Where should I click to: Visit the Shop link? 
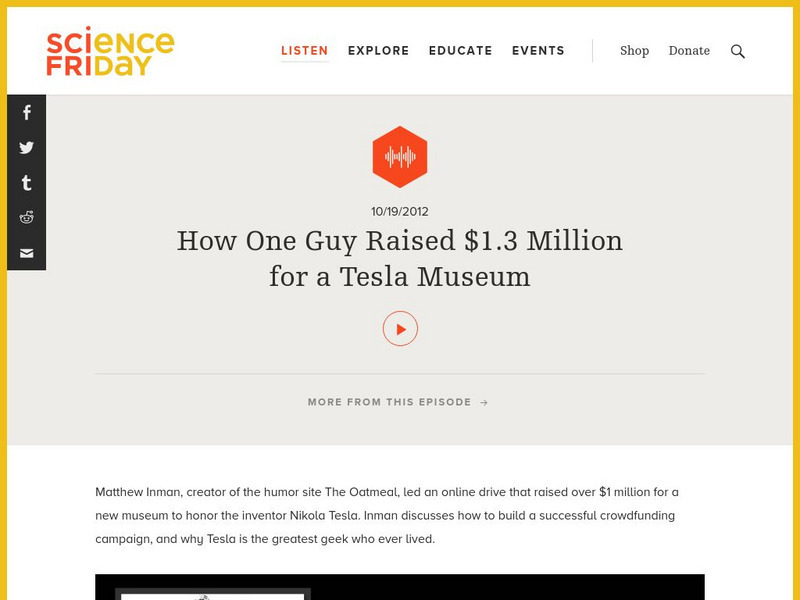pos(634,51)
